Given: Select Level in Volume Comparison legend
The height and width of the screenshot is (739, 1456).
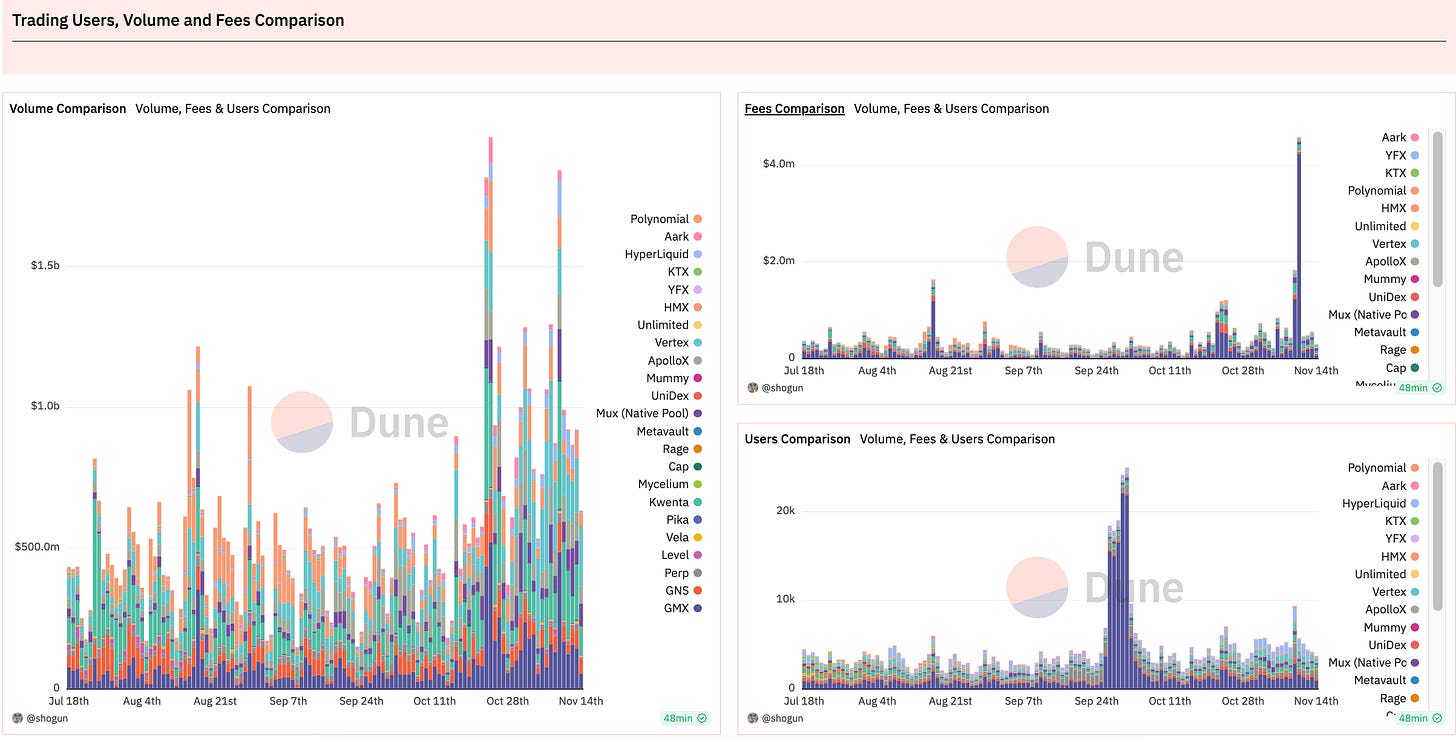Looking at the screenshot, I should (x=682, y=555).
